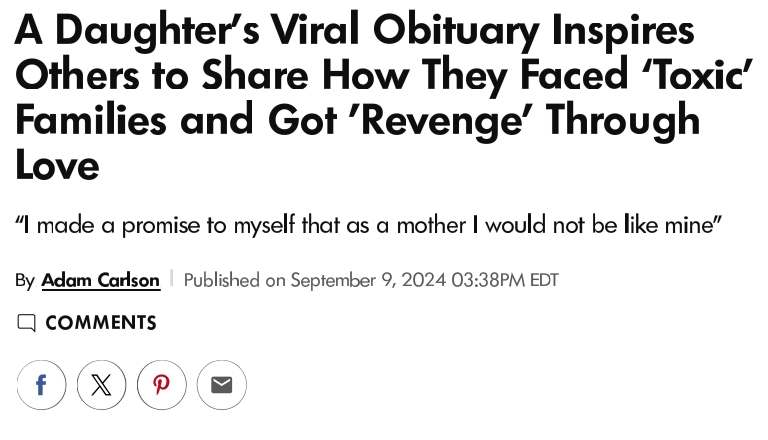
Task: Click the word 'Daughter's' in the headline
Action: point(163,30)
